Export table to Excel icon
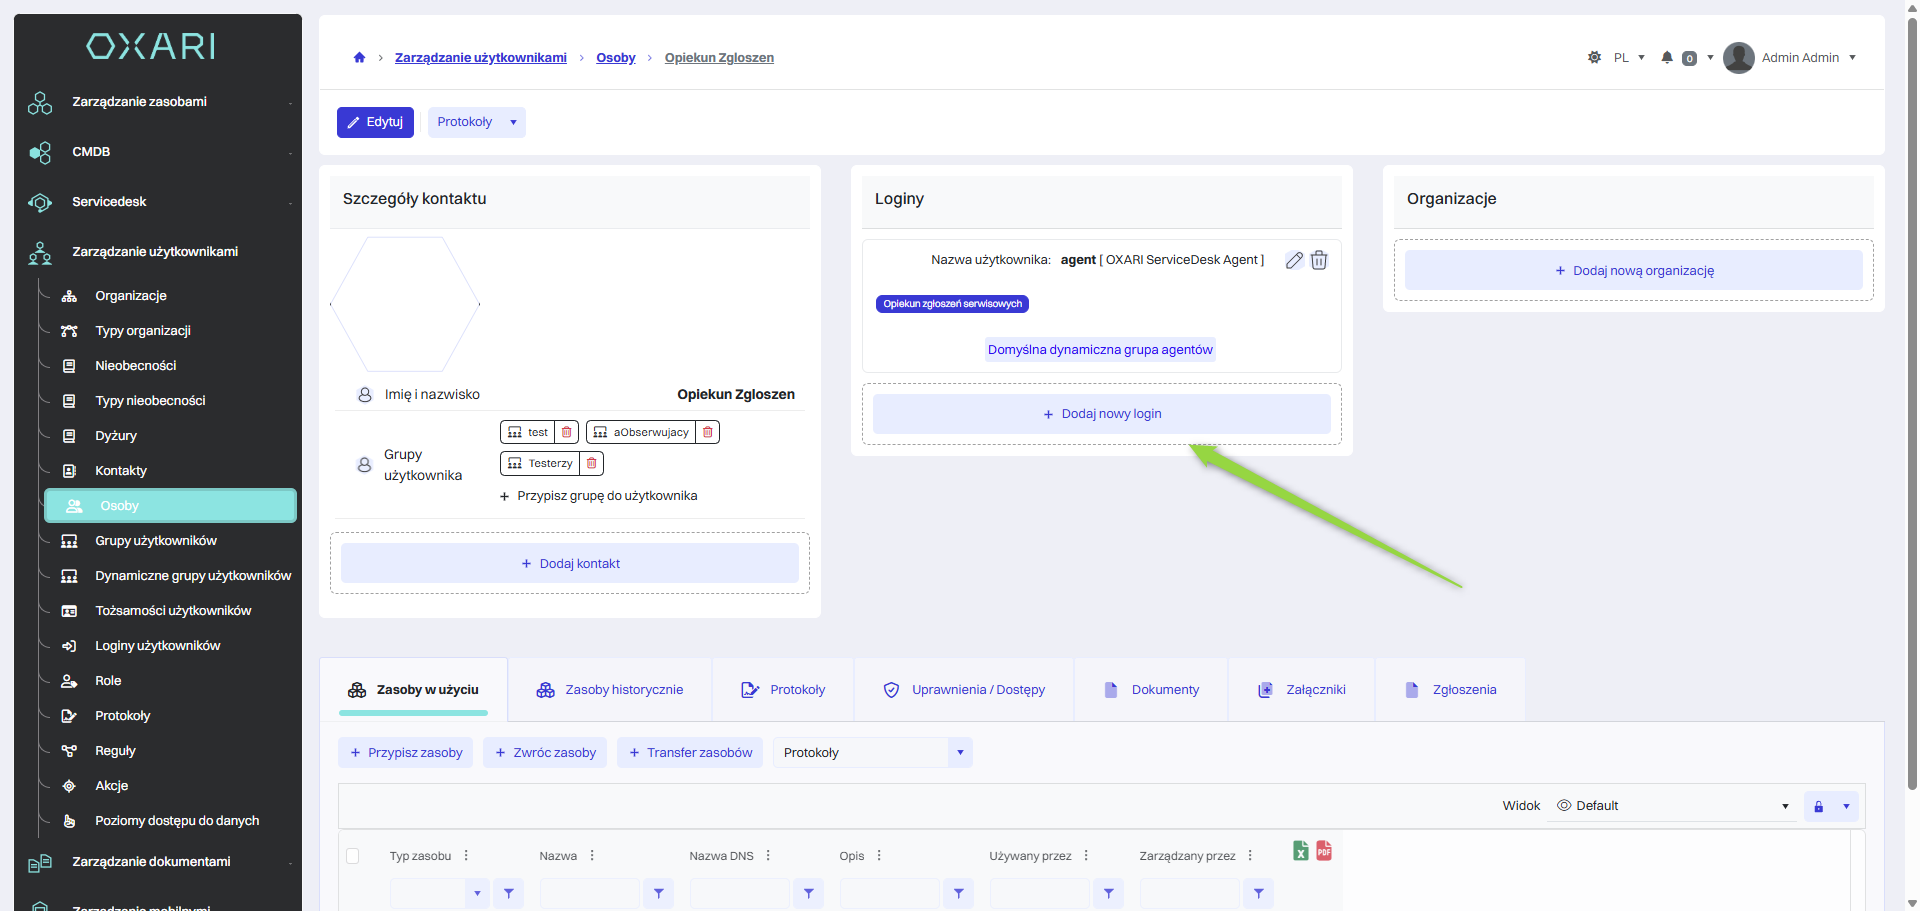1920x911 pixels. [x=1300, y=851]
